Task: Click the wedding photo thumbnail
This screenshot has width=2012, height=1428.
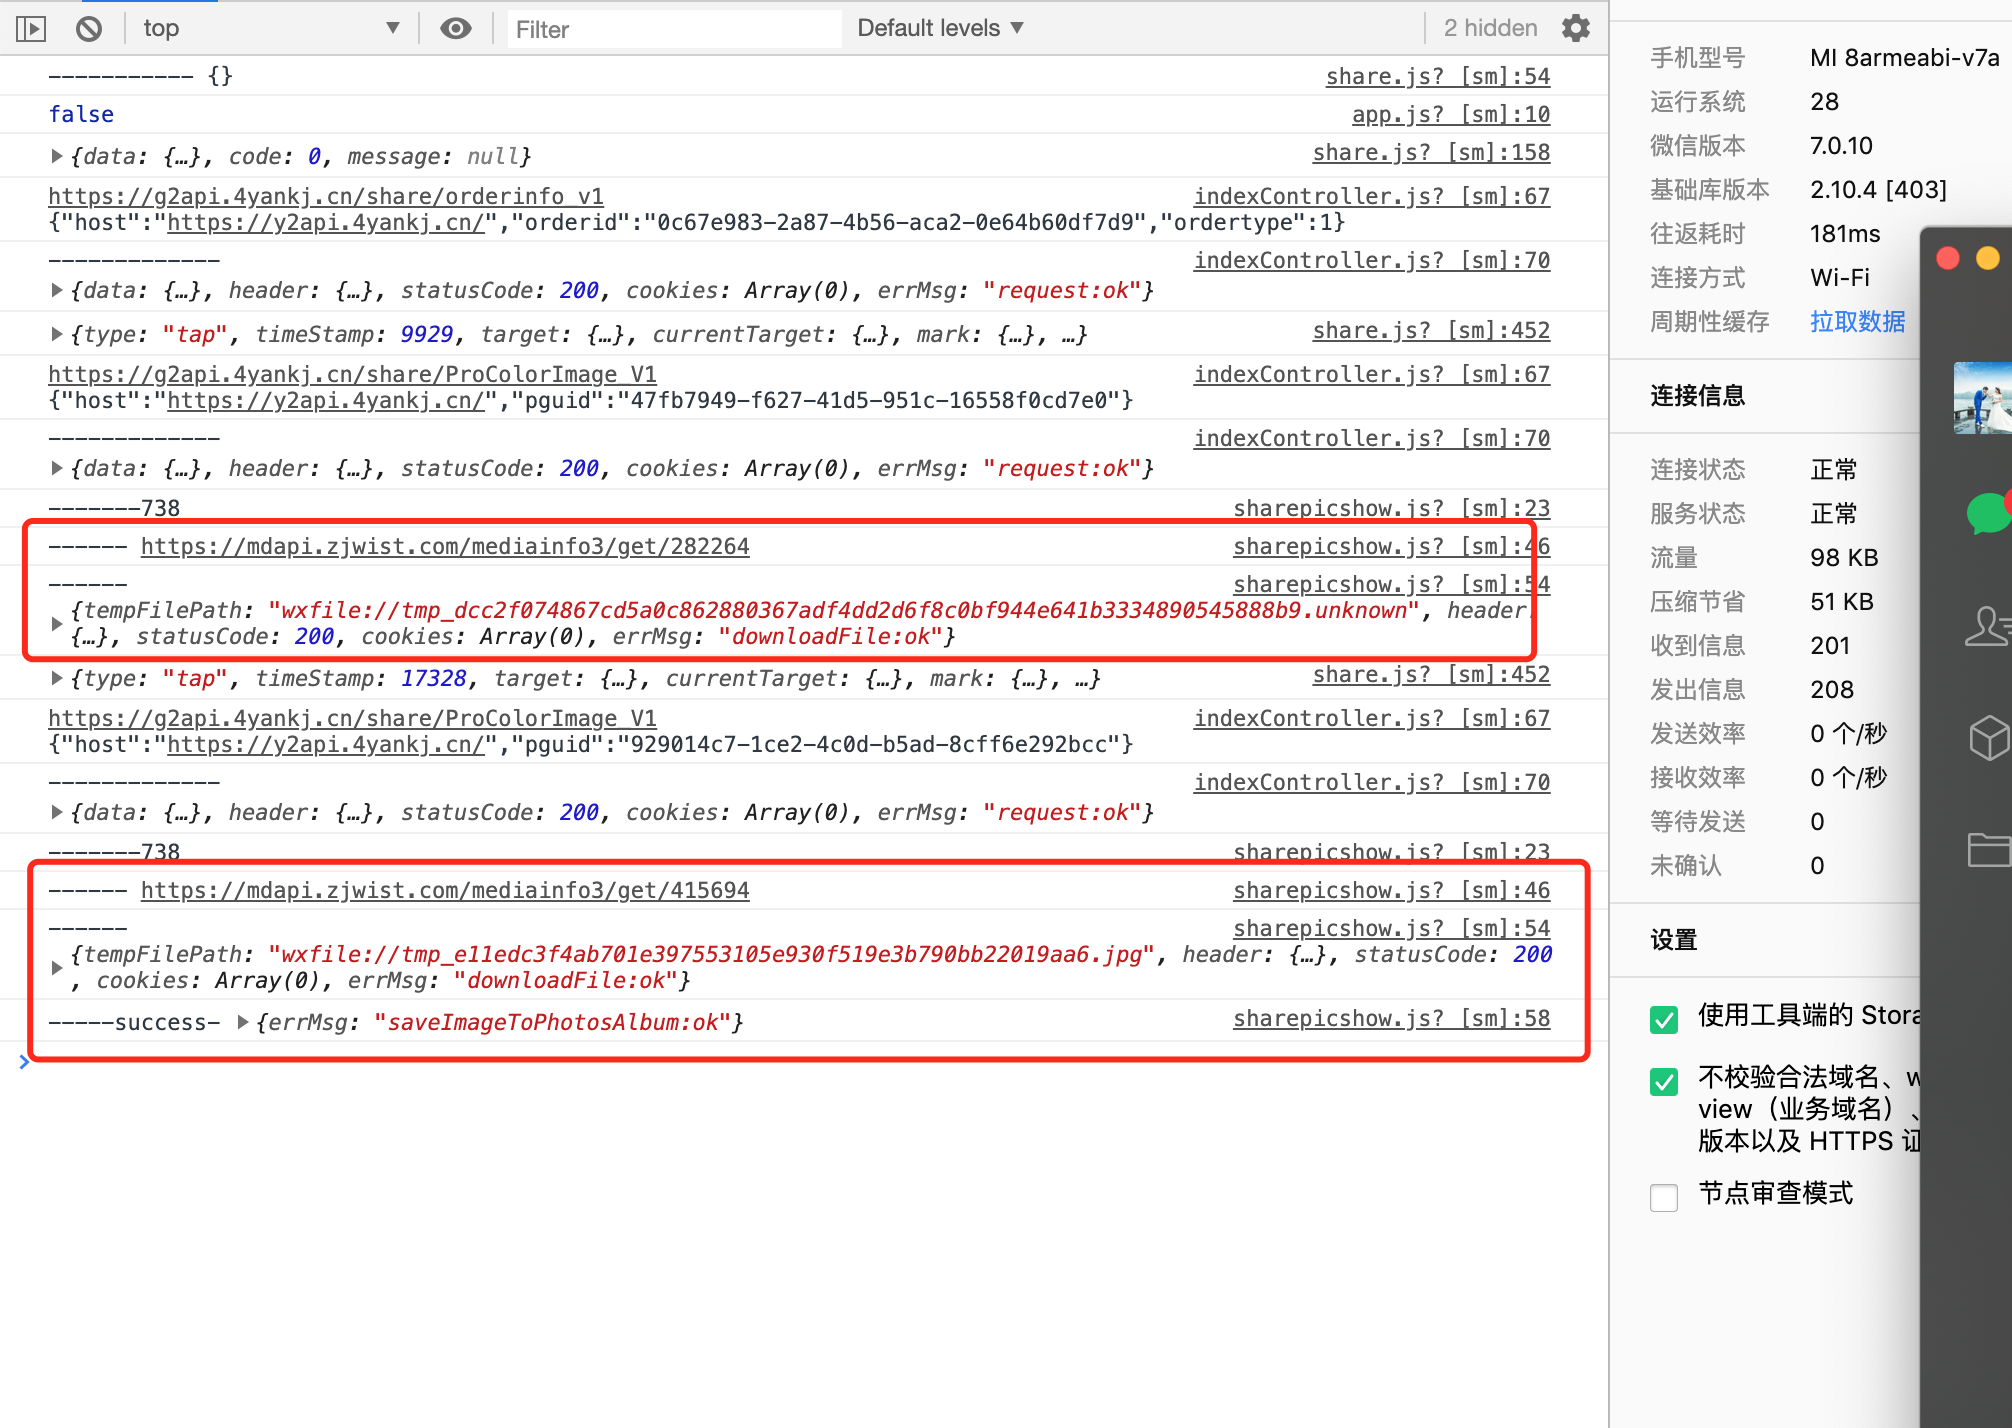Action: (1983, 397)
